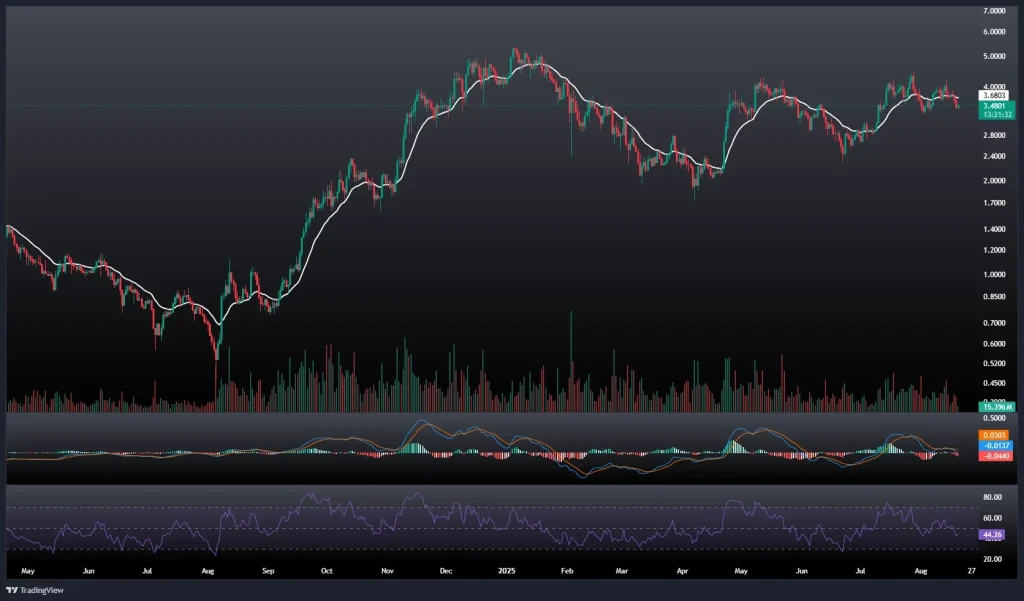Click the 7.0000 level on price axis
The height and width of the screenshot is (601, 1024).
[x=995, y=11]
